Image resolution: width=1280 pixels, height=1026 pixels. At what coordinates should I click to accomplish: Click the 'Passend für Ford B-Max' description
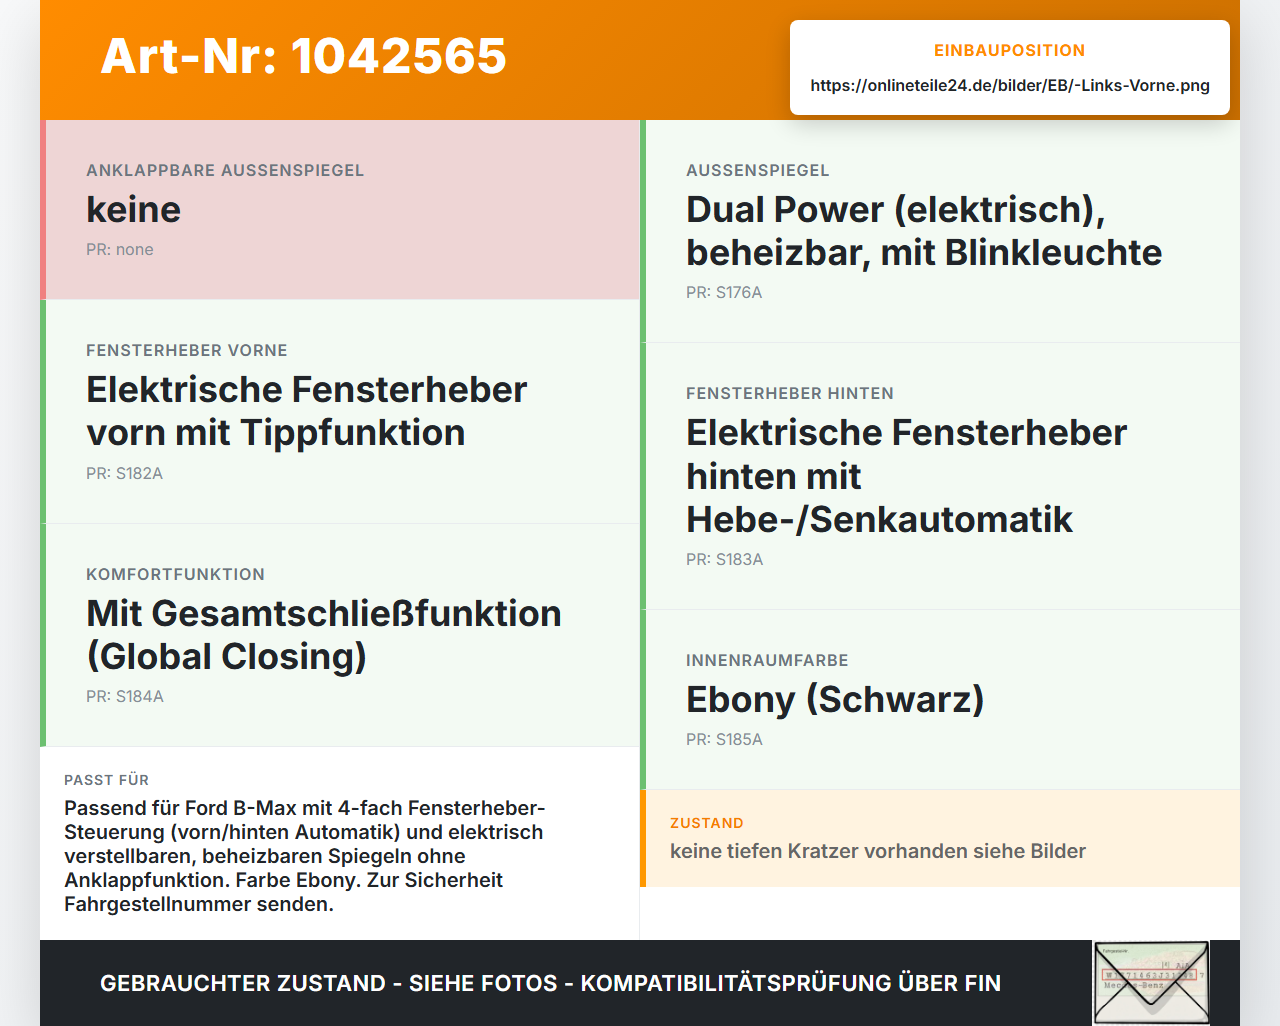[305, 856]
